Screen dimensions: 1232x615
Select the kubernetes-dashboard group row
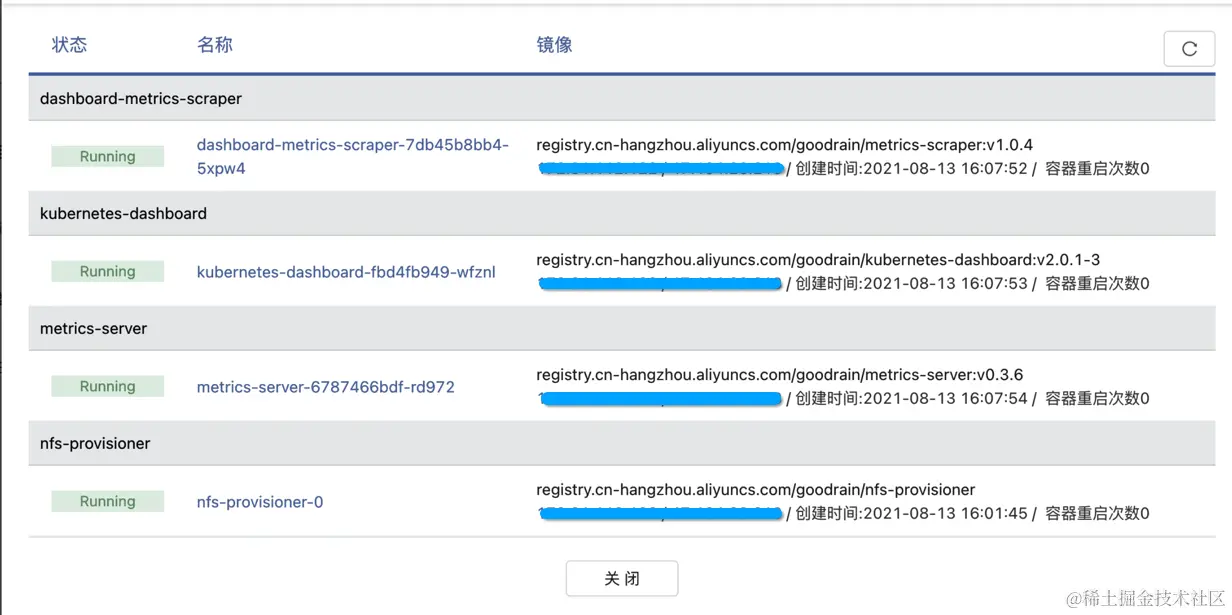click(x=622, y=213)
